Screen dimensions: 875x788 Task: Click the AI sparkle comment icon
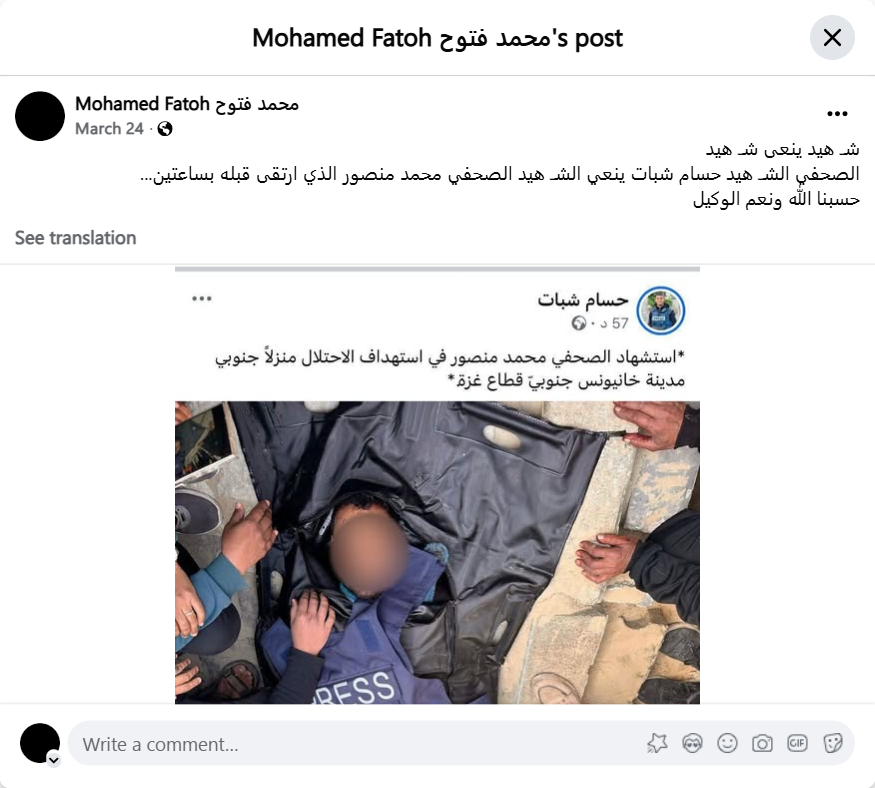pos(657,743)
